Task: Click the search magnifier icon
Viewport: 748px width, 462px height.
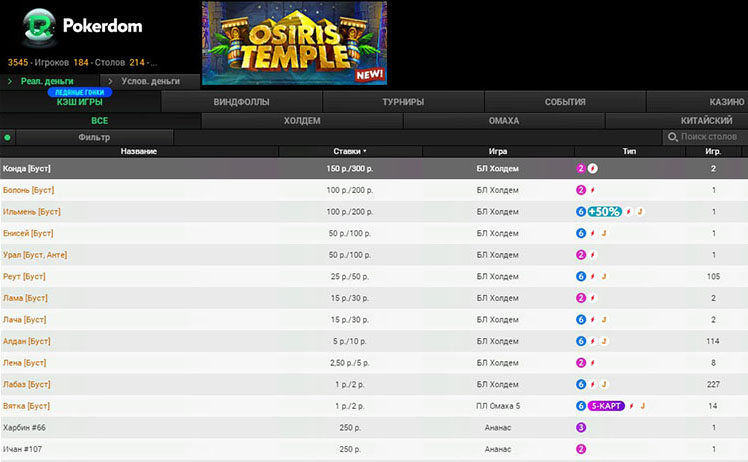Action: [x=673, y=137]
